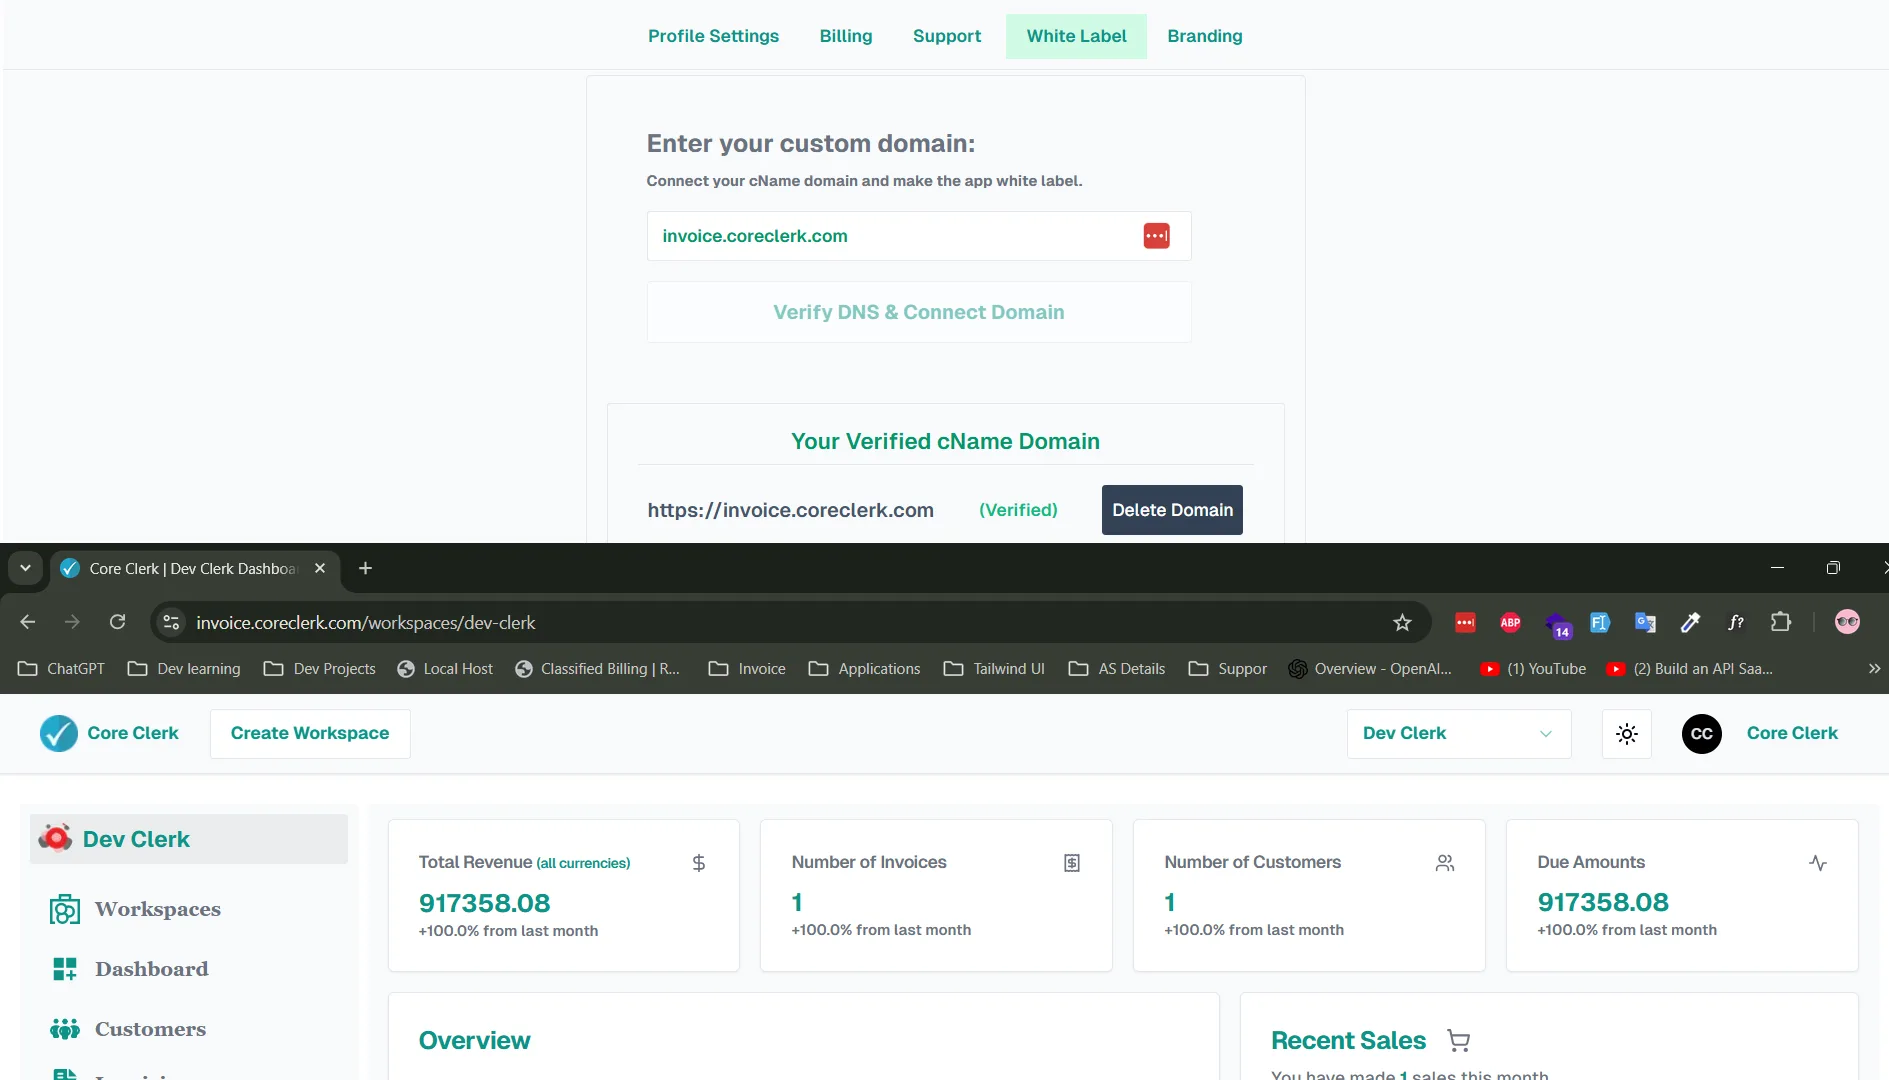Click the Core Clerk checkmark logo
This screenshot has width=1889, height=1080.
point(59,733)
